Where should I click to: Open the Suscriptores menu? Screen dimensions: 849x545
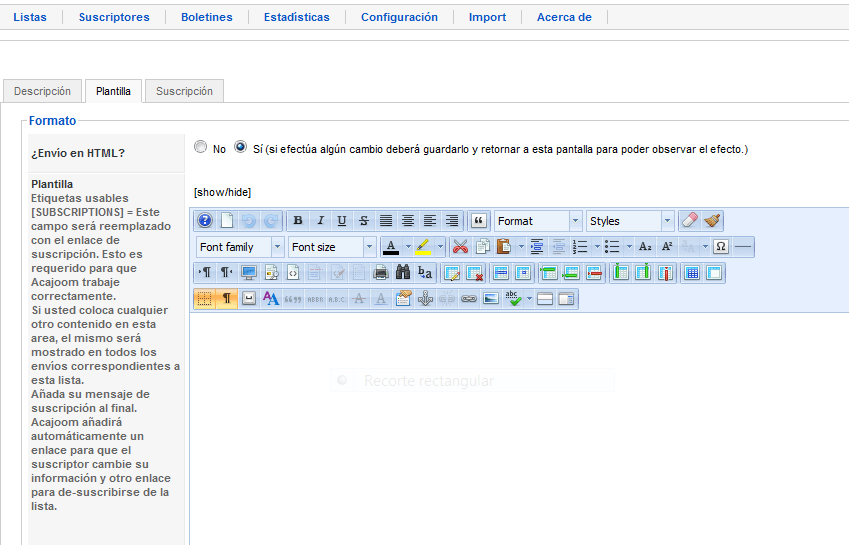[114, 17]
